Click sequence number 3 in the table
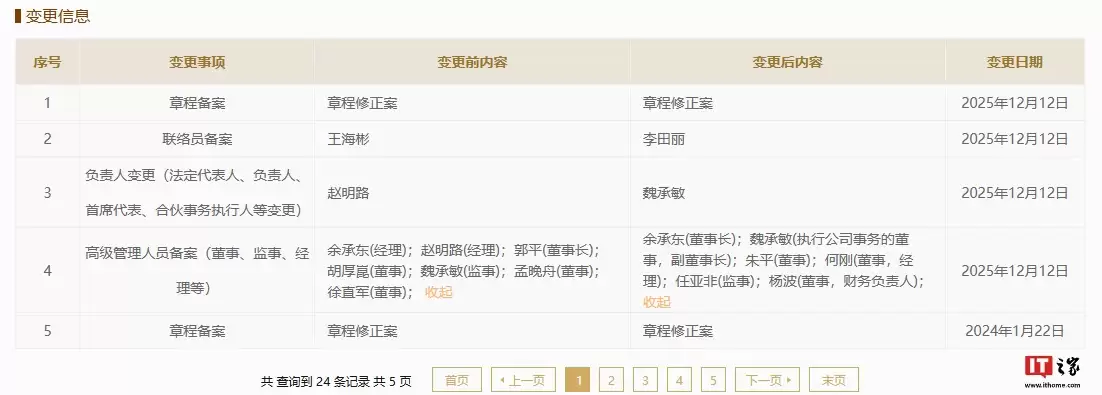 coord(47,193)
